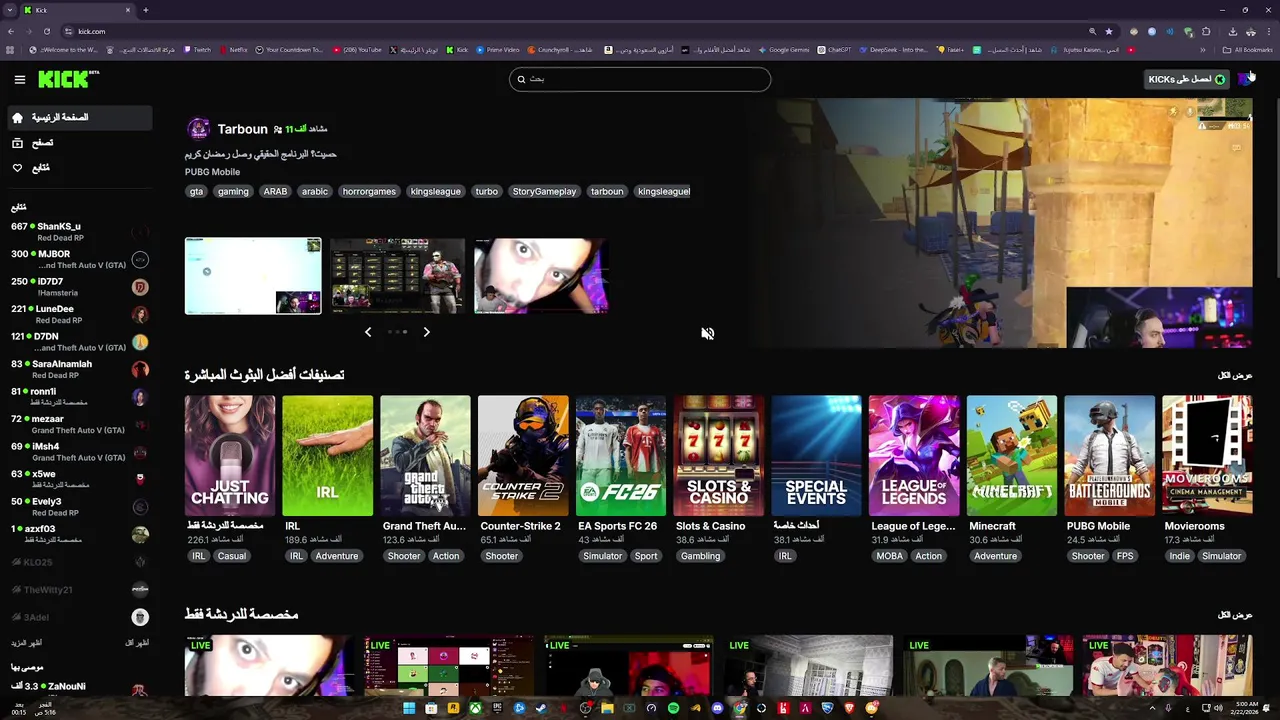Click Sport tag under EA Sports FC 26
This screenshot has width=1280, height=720.
(646, 556)
